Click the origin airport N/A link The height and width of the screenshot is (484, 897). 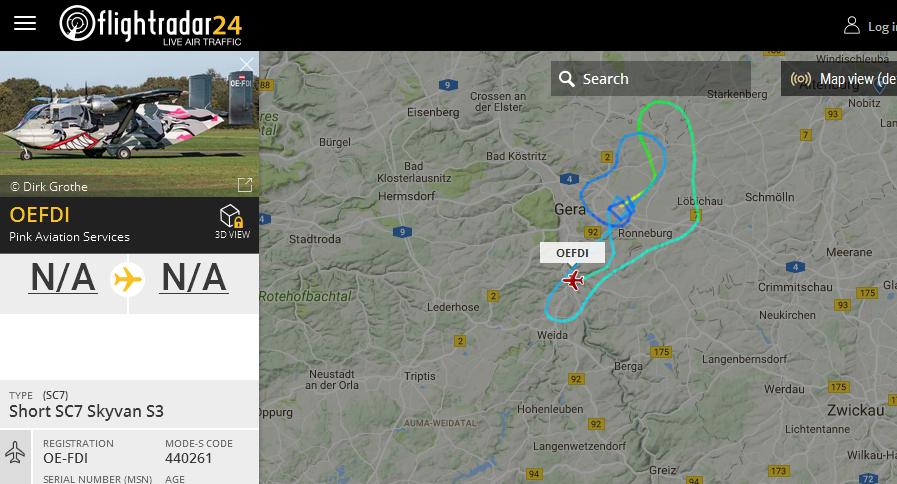[63, 278]
